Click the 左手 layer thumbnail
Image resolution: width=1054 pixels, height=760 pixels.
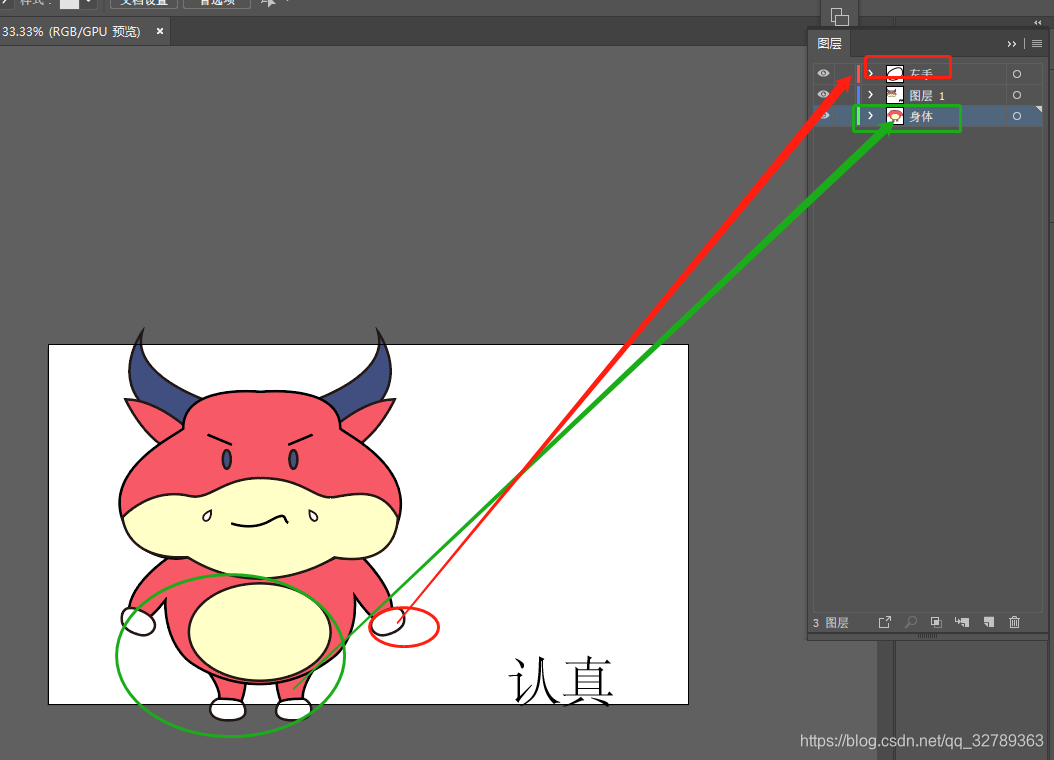[895, 73]
